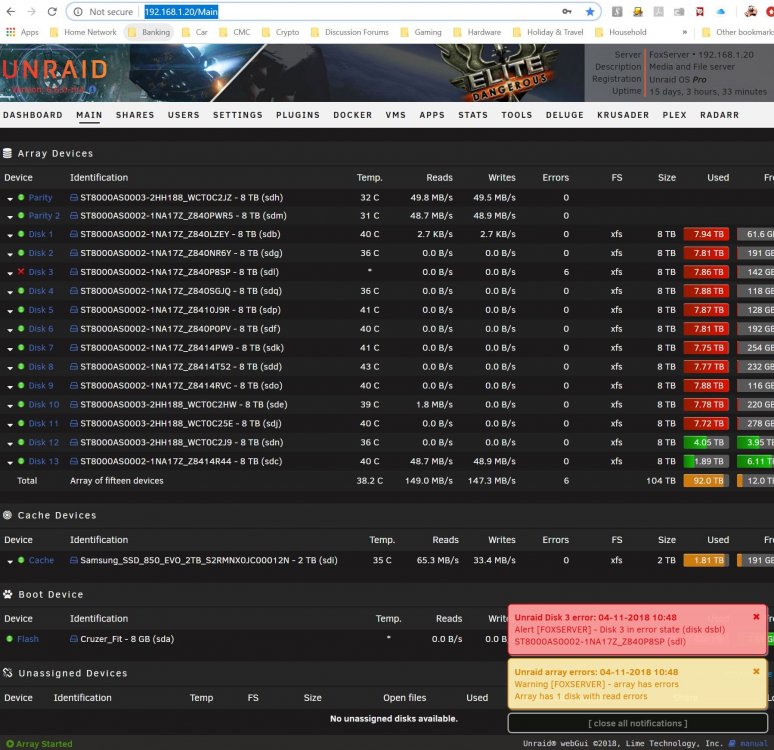The image size is (774, 750).
Task: Click the manual book icon in footer
Action: (x=732, y=743)
